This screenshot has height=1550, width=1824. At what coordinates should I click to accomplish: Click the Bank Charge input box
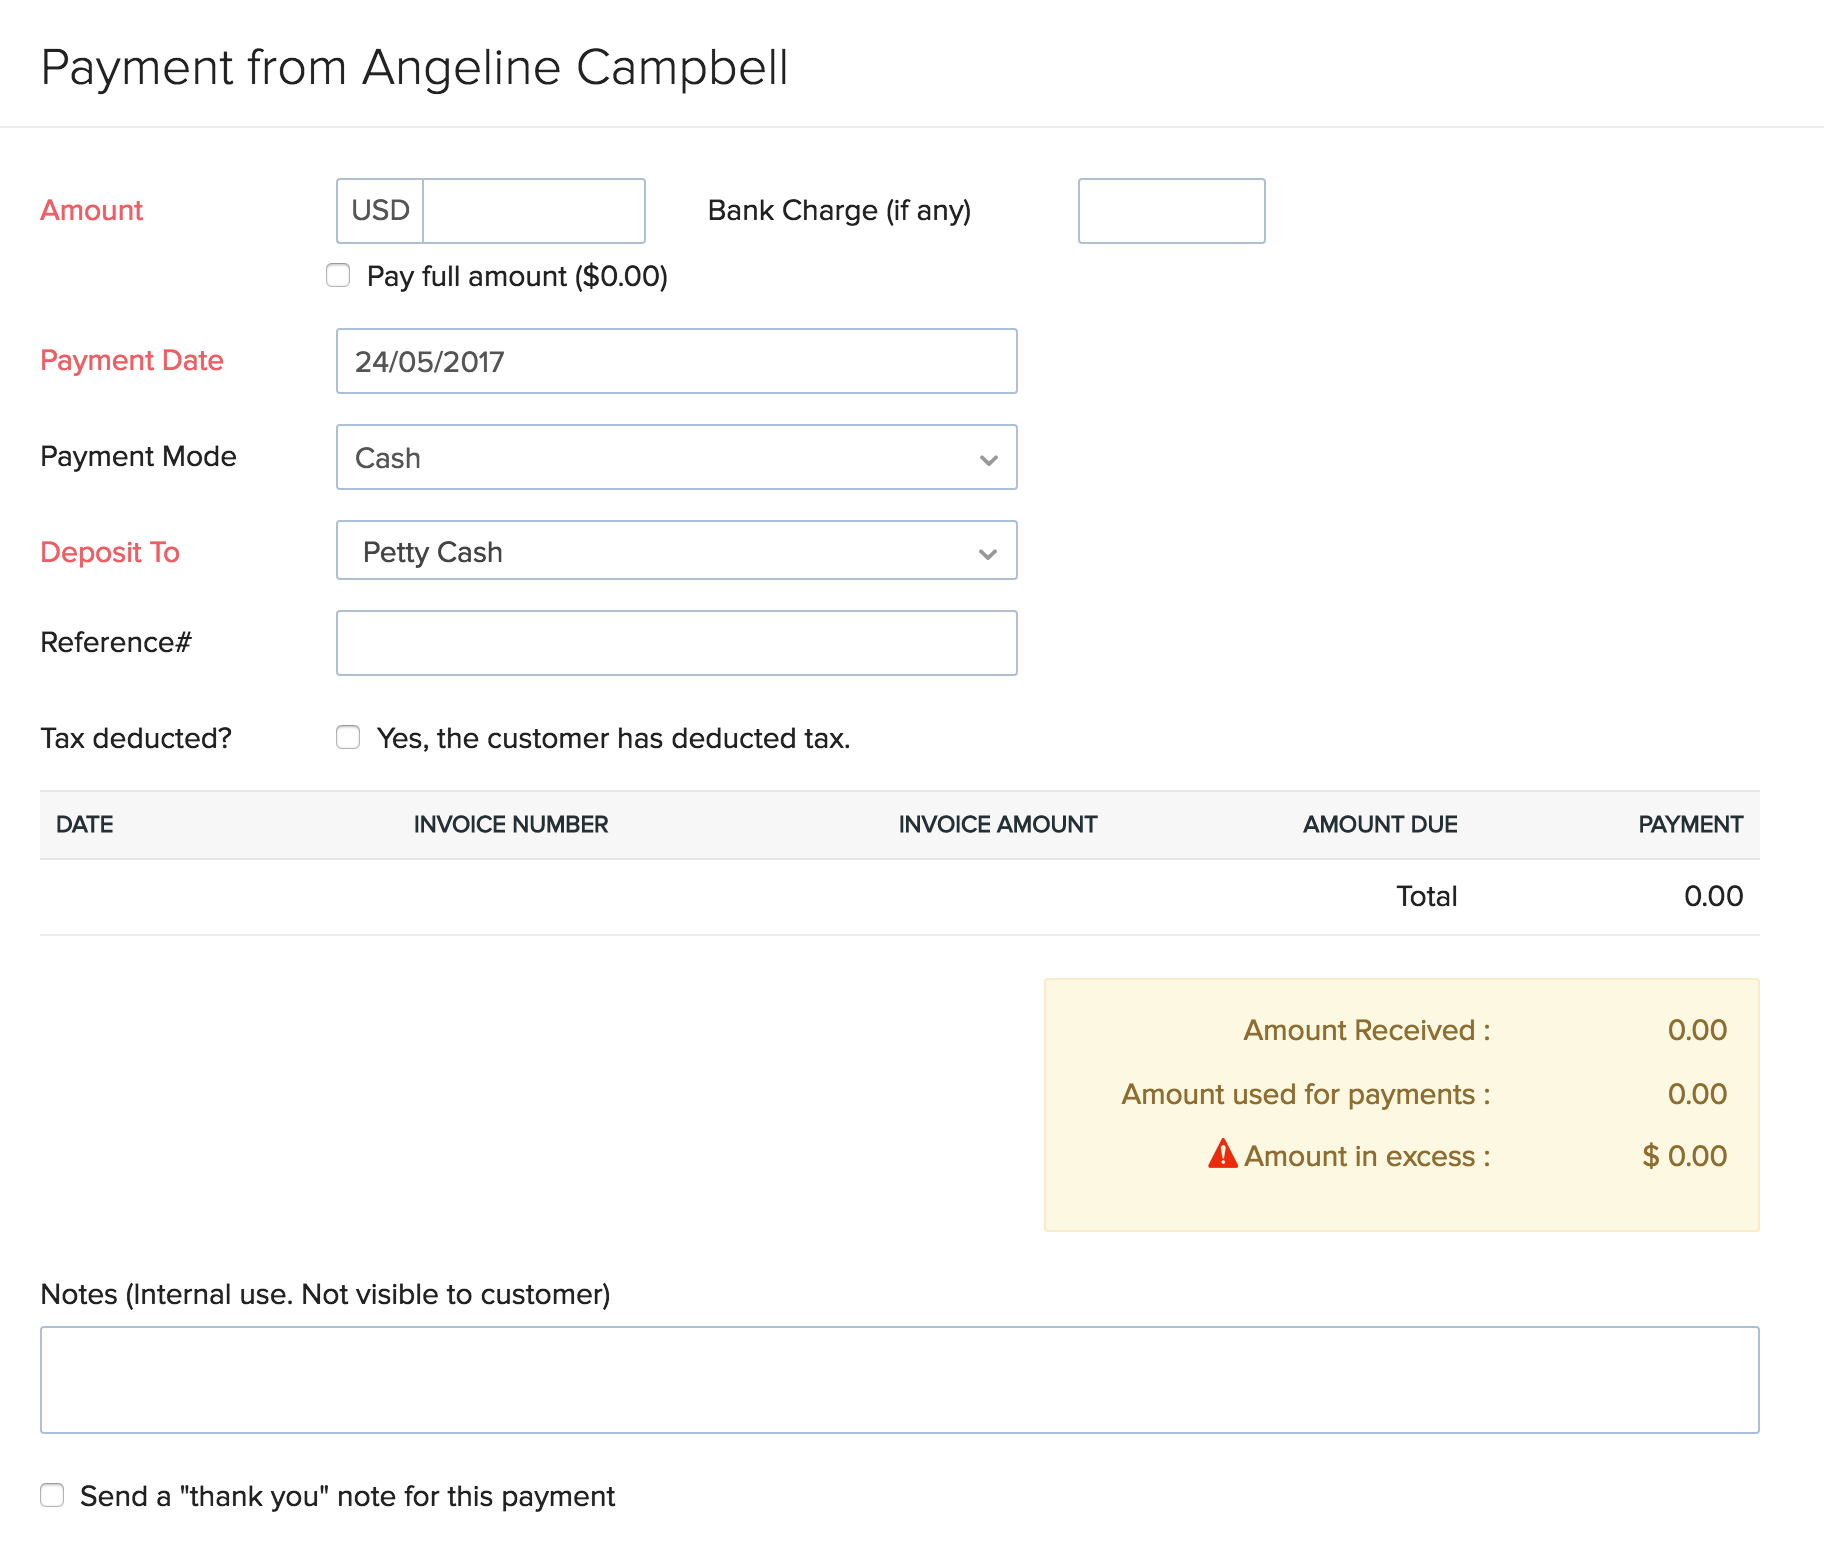tap(1170, 210)
